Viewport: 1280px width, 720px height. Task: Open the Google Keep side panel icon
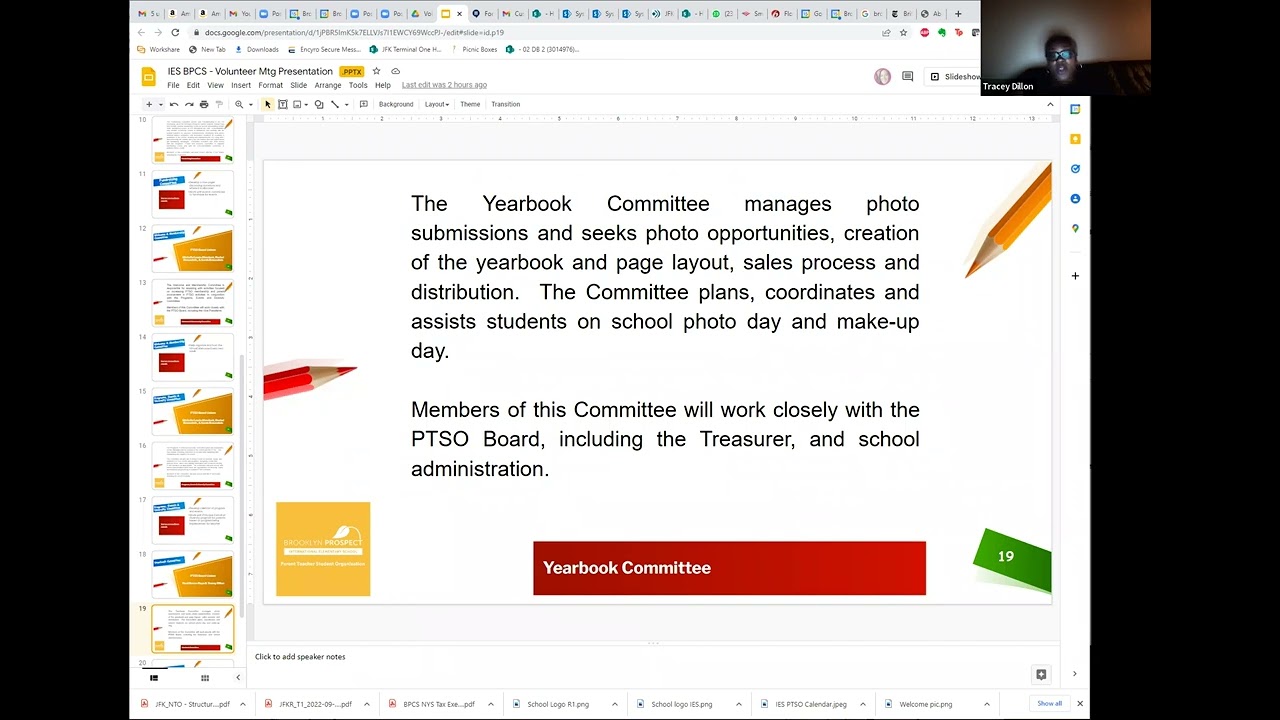point(1075,139)
